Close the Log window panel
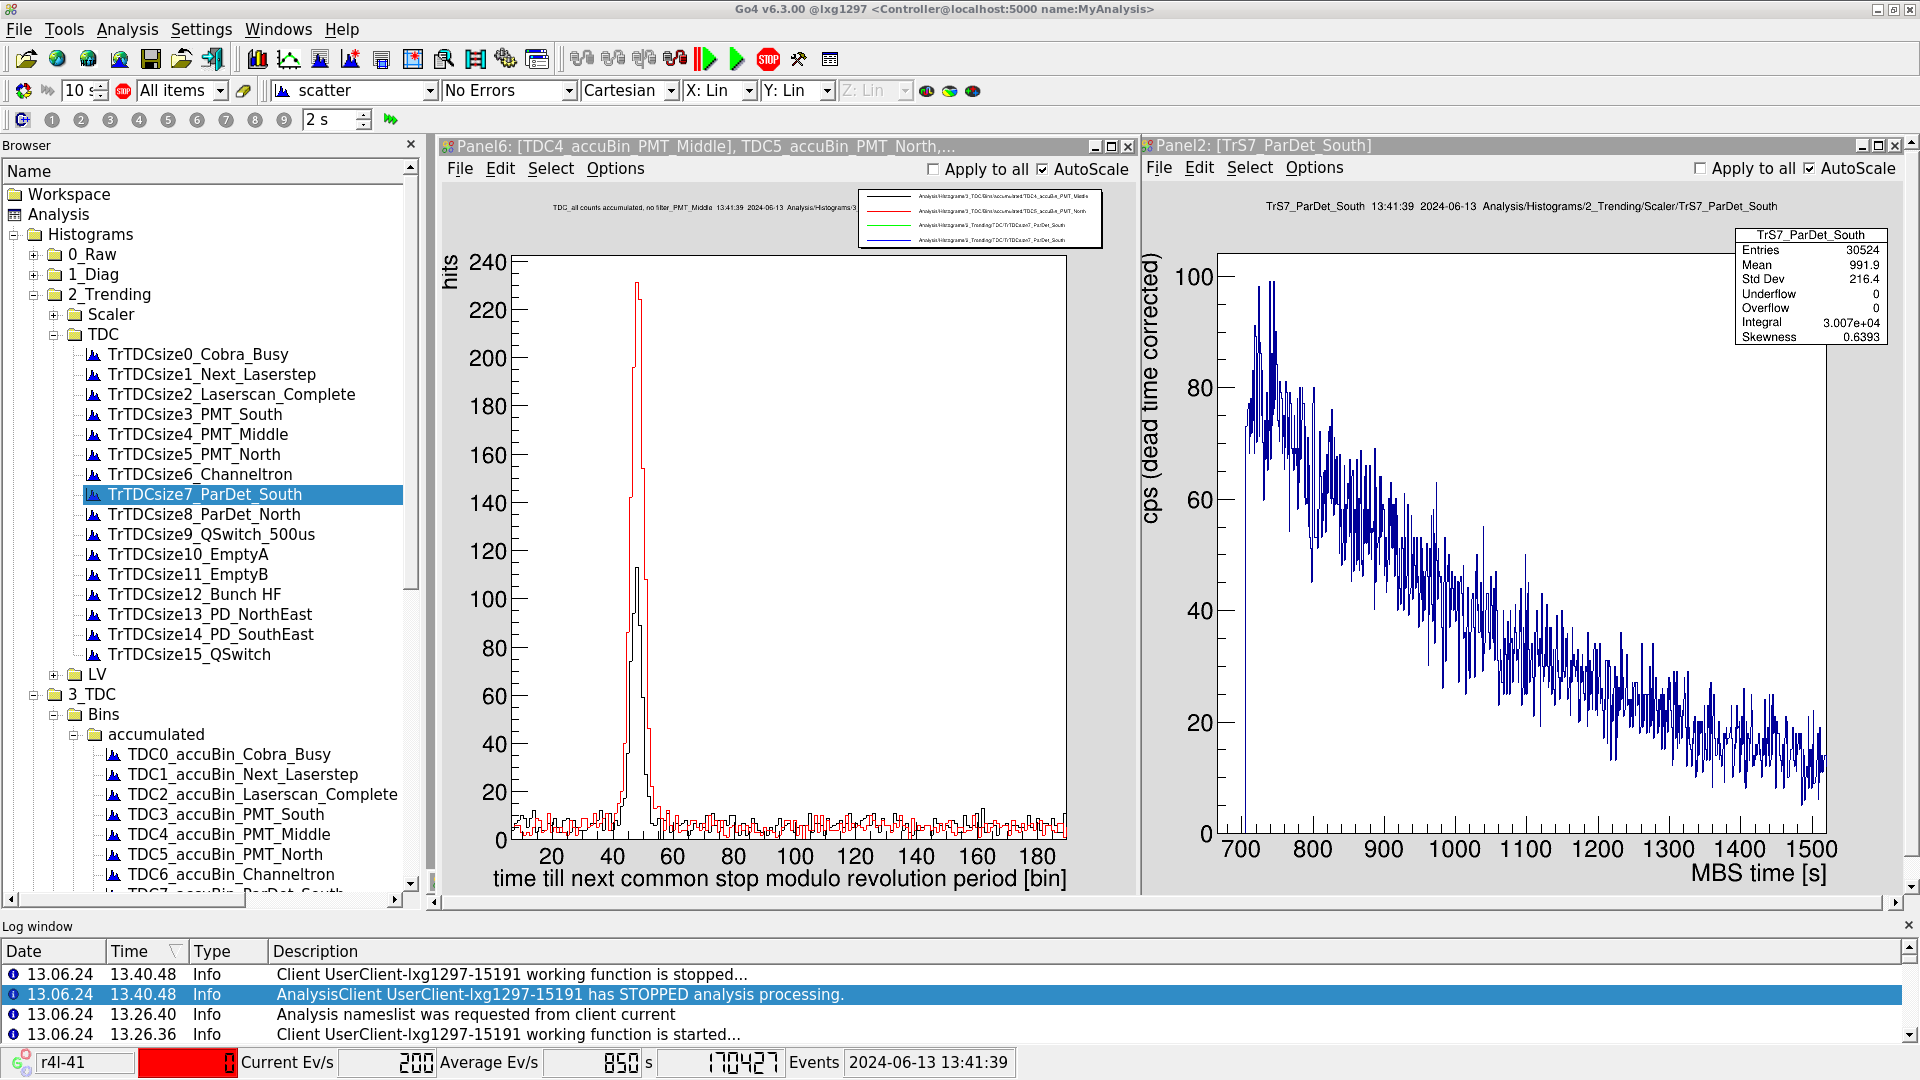 coord(1908,926)
